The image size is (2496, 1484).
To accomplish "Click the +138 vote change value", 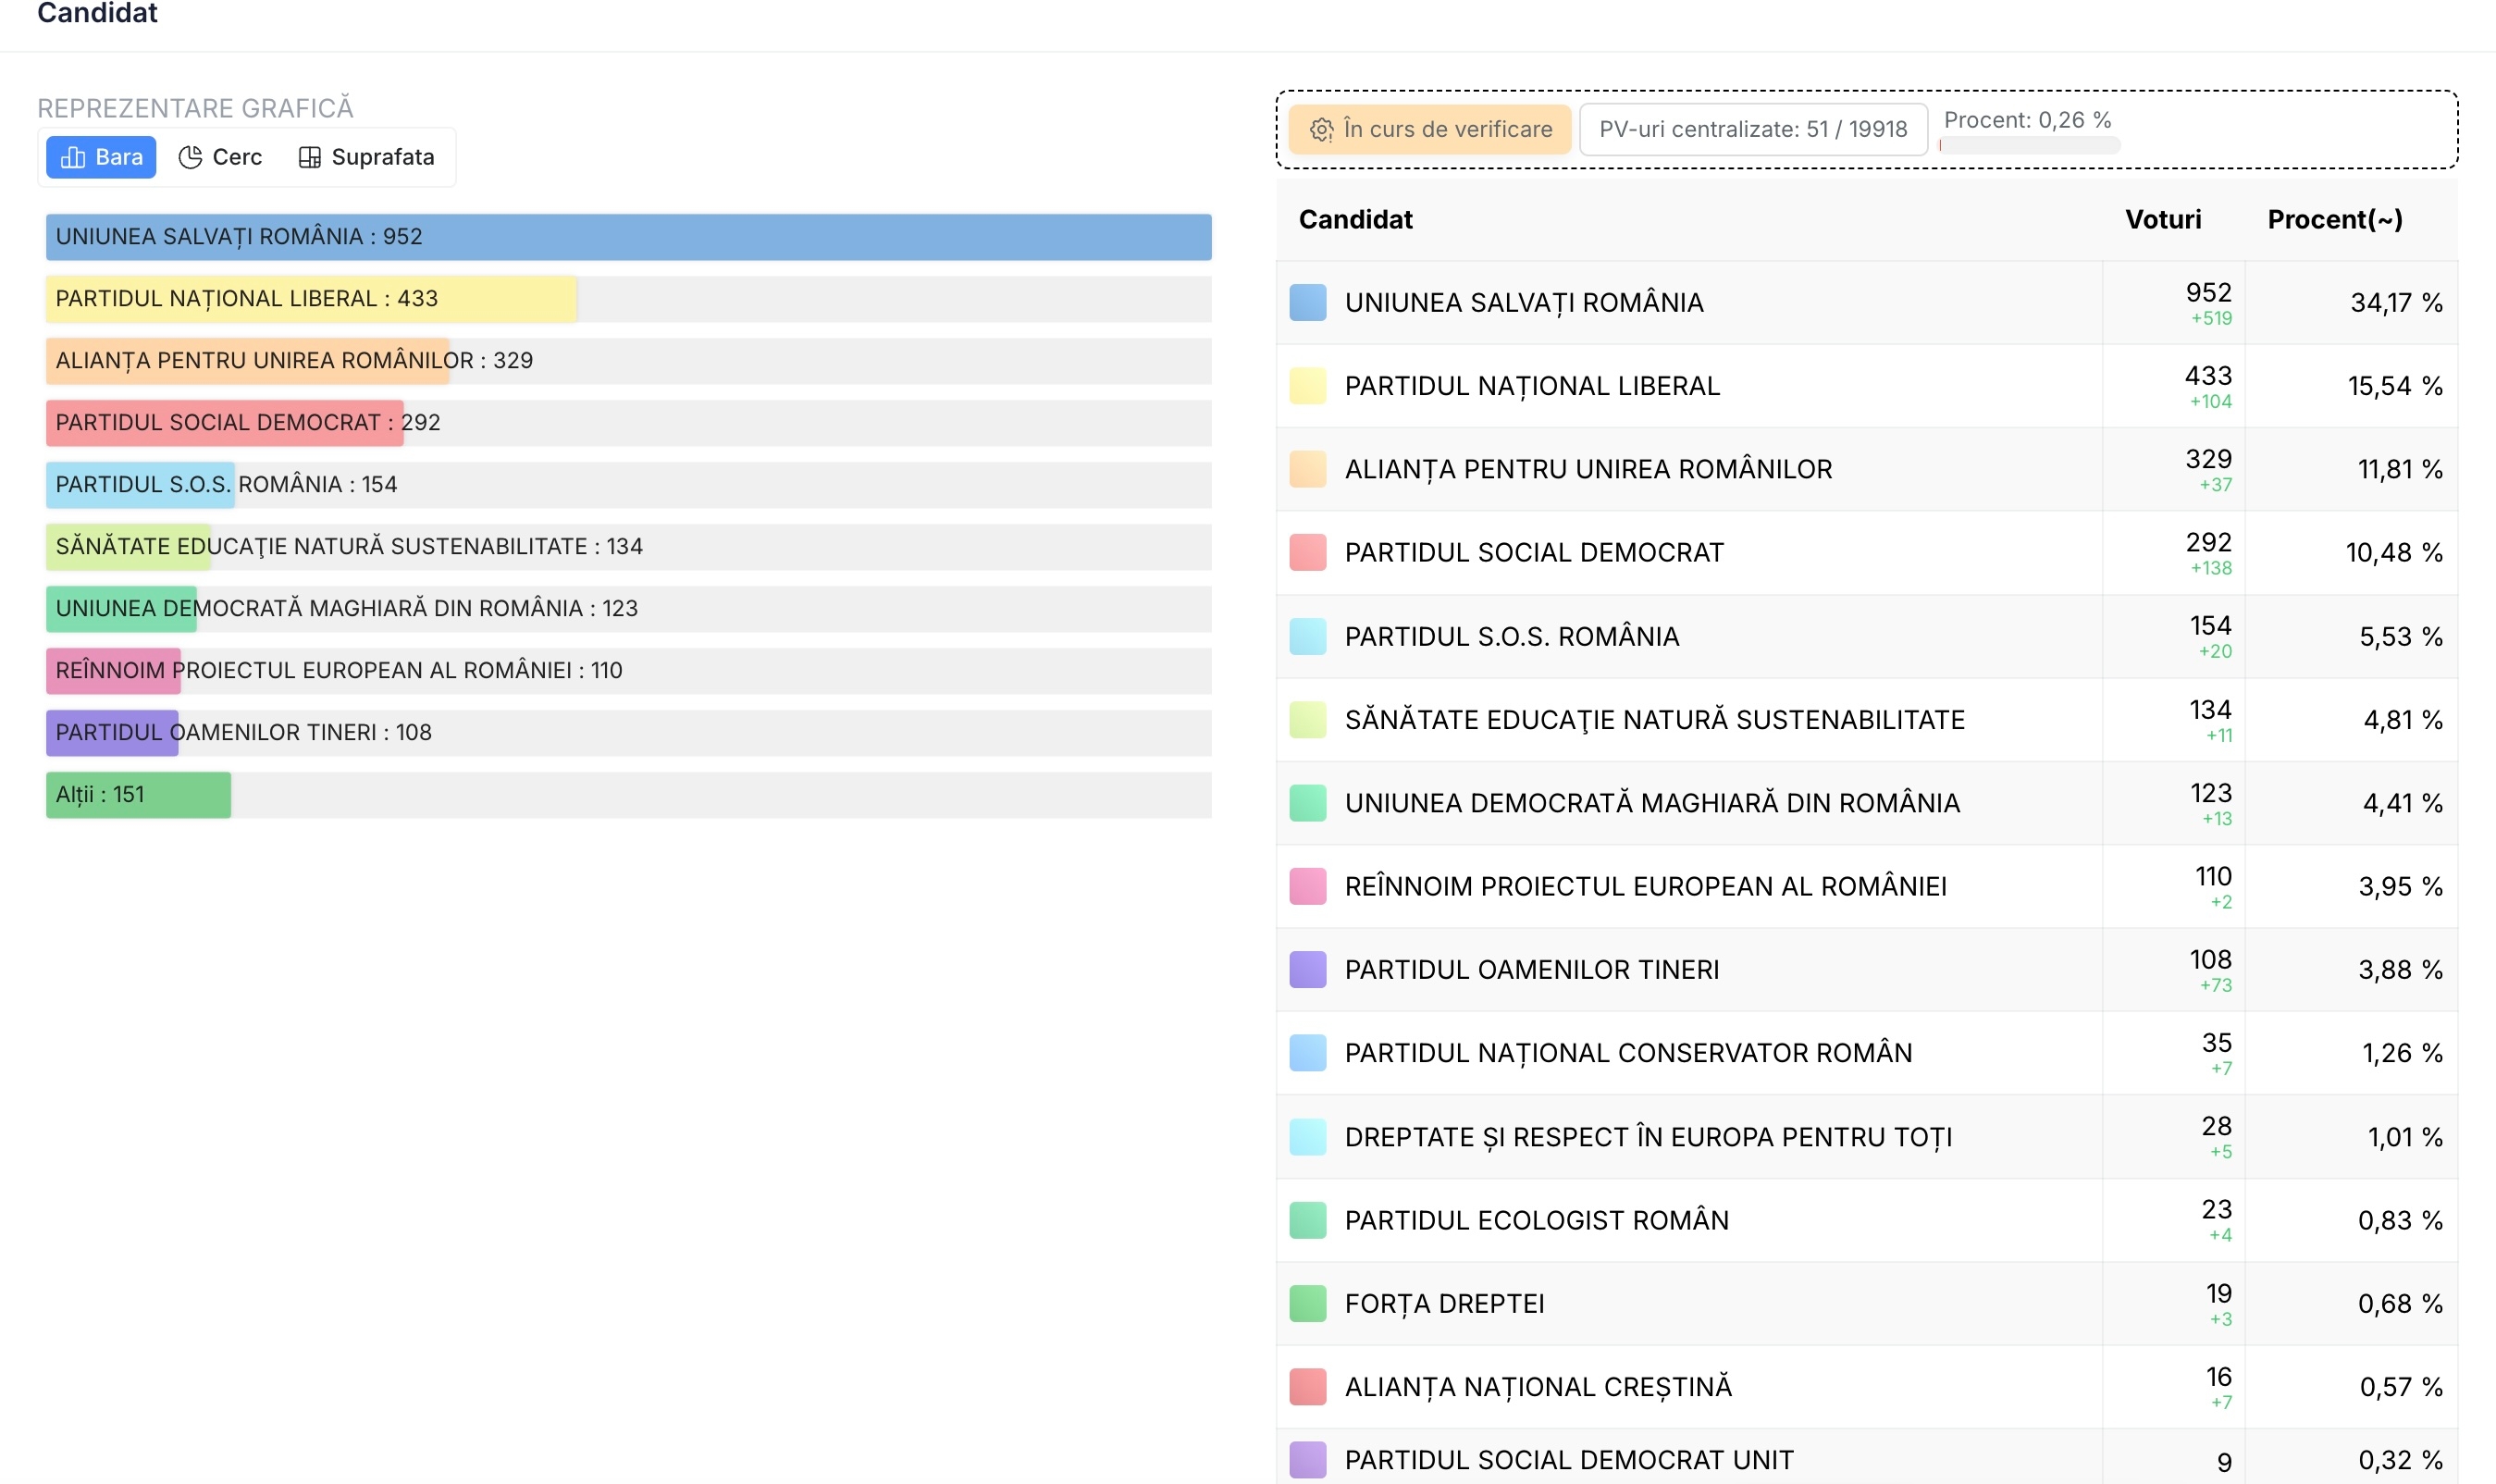I will pos(2211,568).
